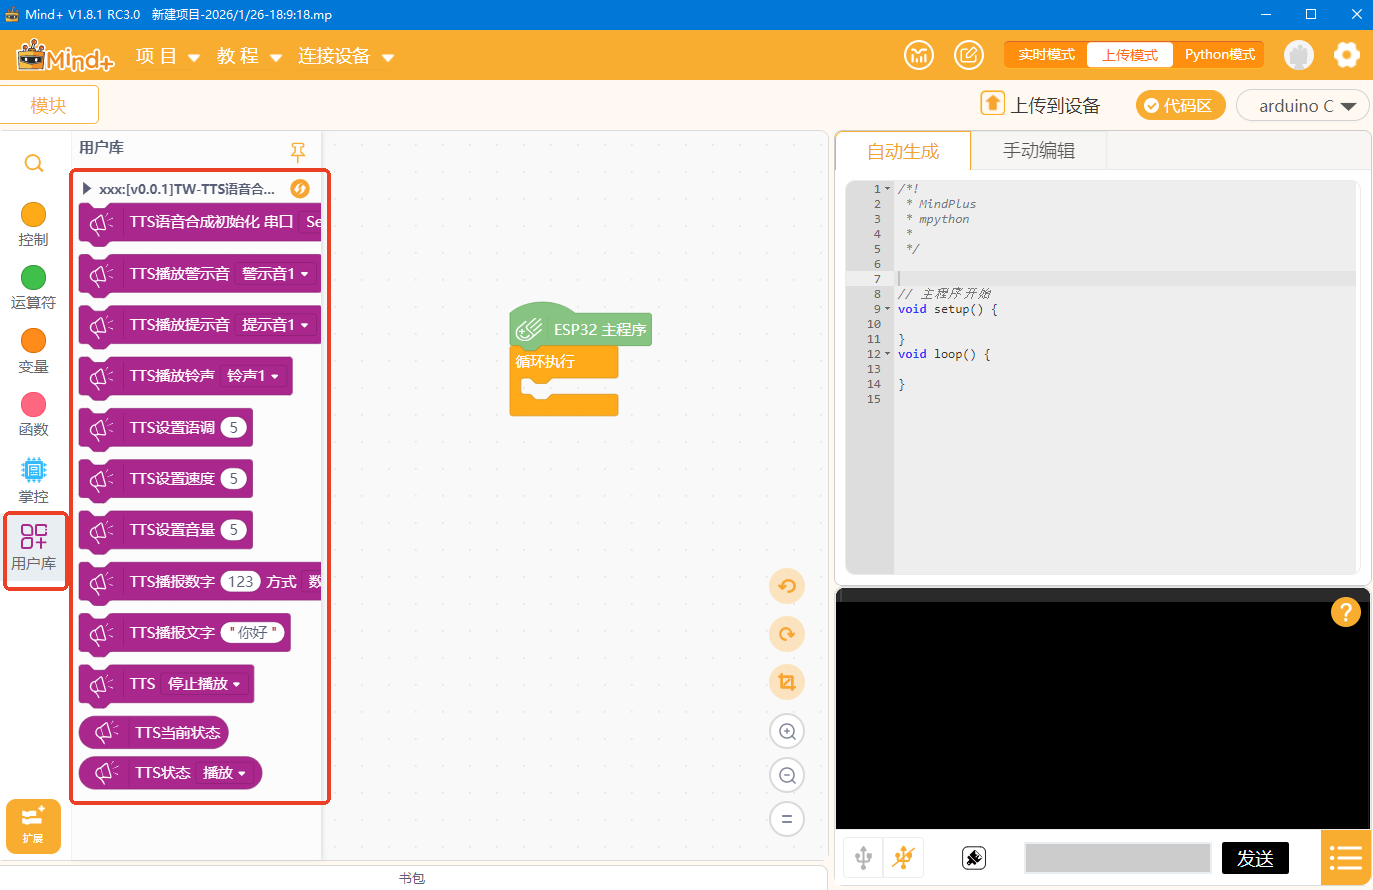The height and width of the screenshot is (890, 1373).
Task: Zoom out on the workspace canvas
Action: [787, 775]
